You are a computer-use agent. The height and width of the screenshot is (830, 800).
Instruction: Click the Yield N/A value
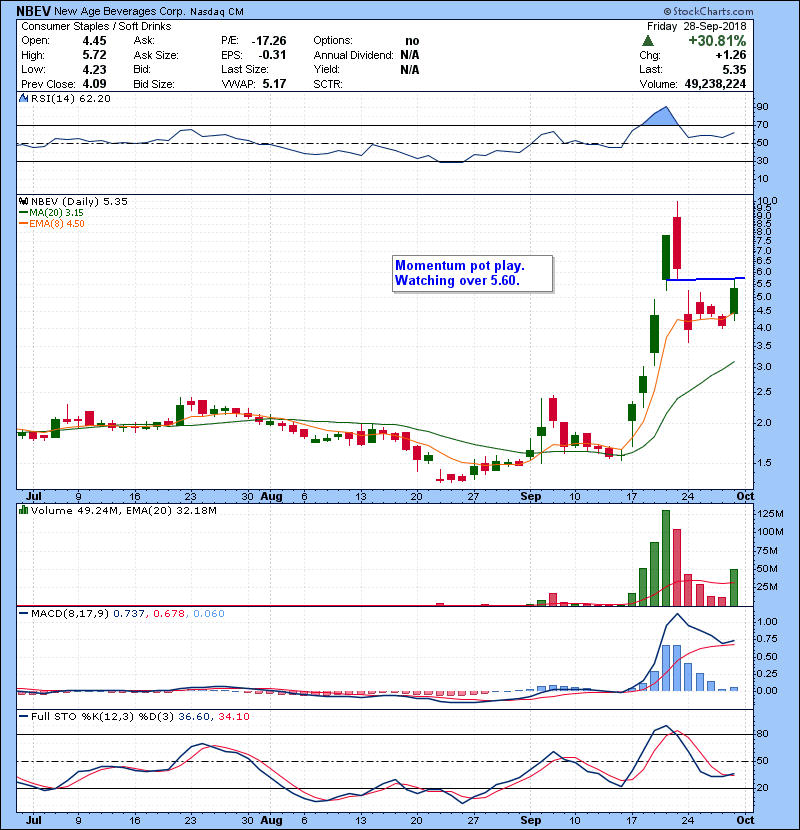[x=410, y=70]
